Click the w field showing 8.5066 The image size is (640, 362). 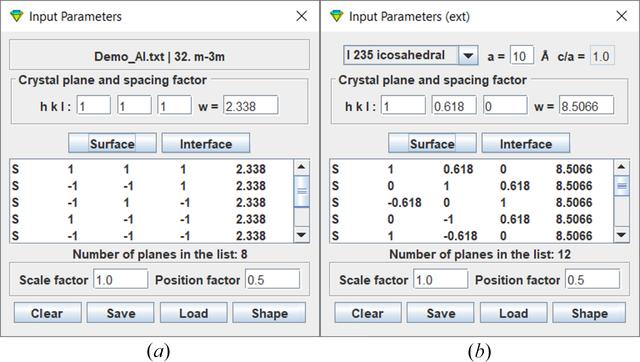point(586,106)
